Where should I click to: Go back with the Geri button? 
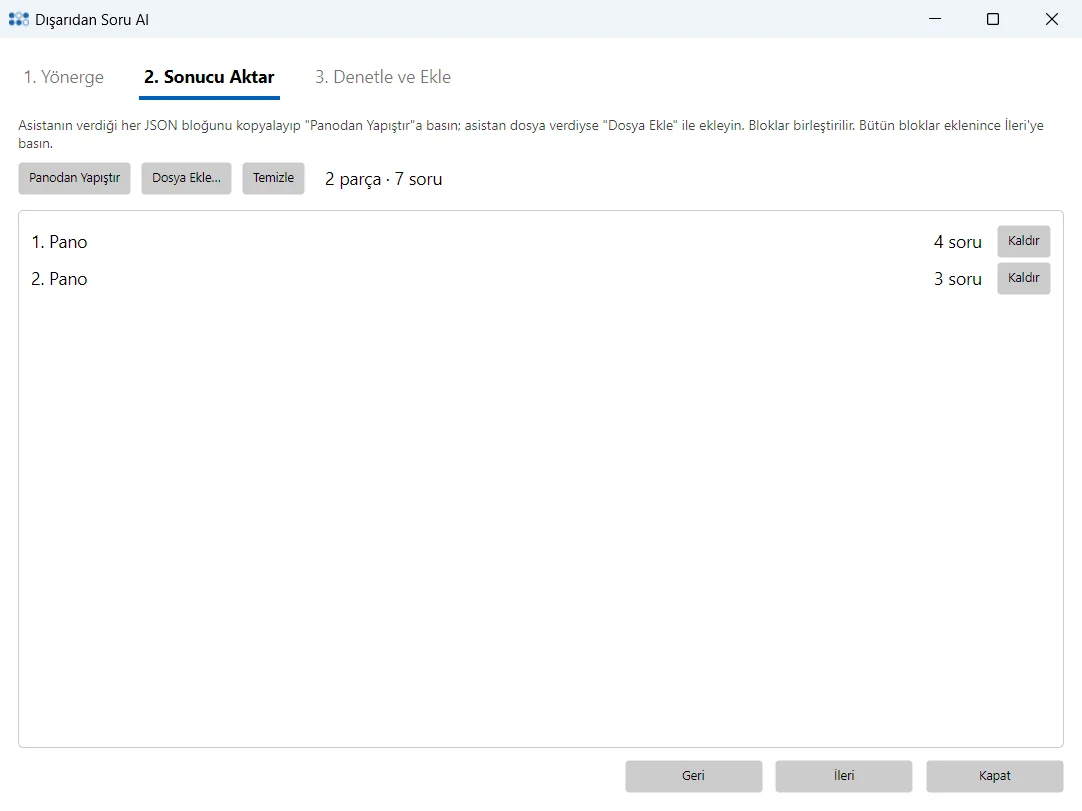pyautogui.click(x=694, y=776)
